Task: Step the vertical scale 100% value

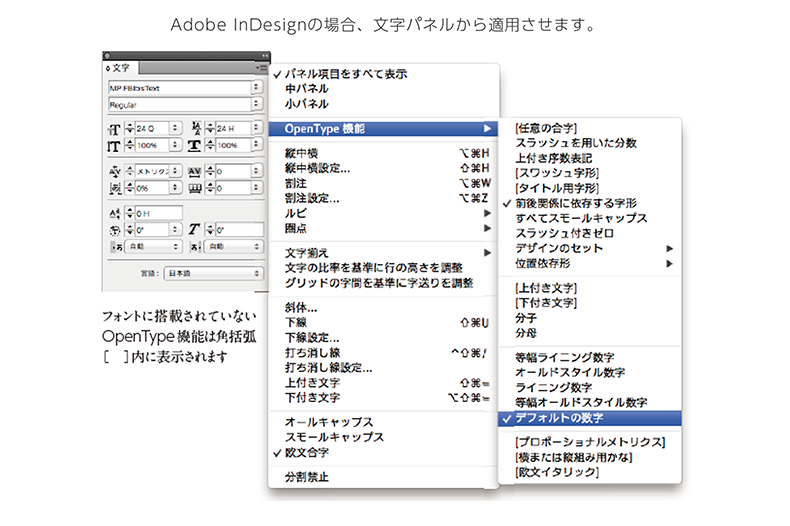Action: coord(129,146)
